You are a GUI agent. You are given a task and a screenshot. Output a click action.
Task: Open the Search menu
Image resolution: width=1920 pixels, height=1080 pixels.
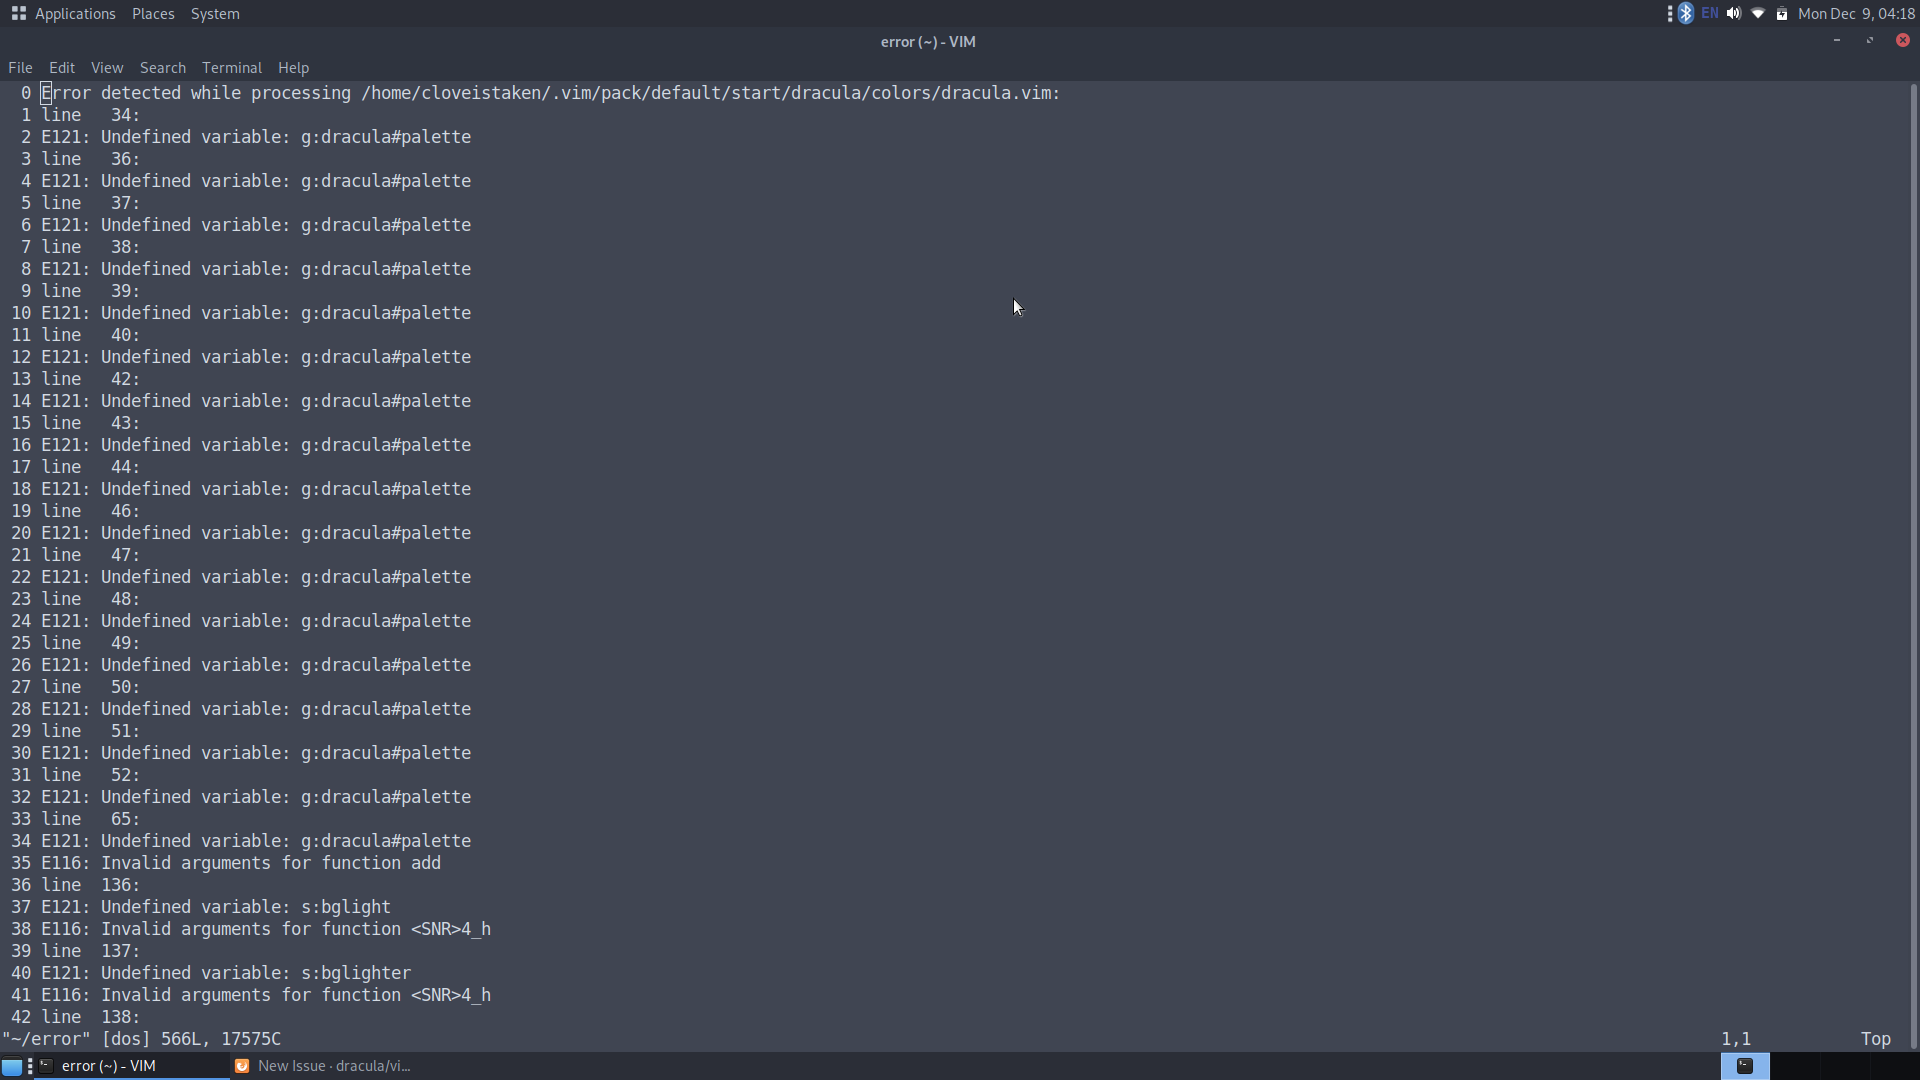point(162,67)
